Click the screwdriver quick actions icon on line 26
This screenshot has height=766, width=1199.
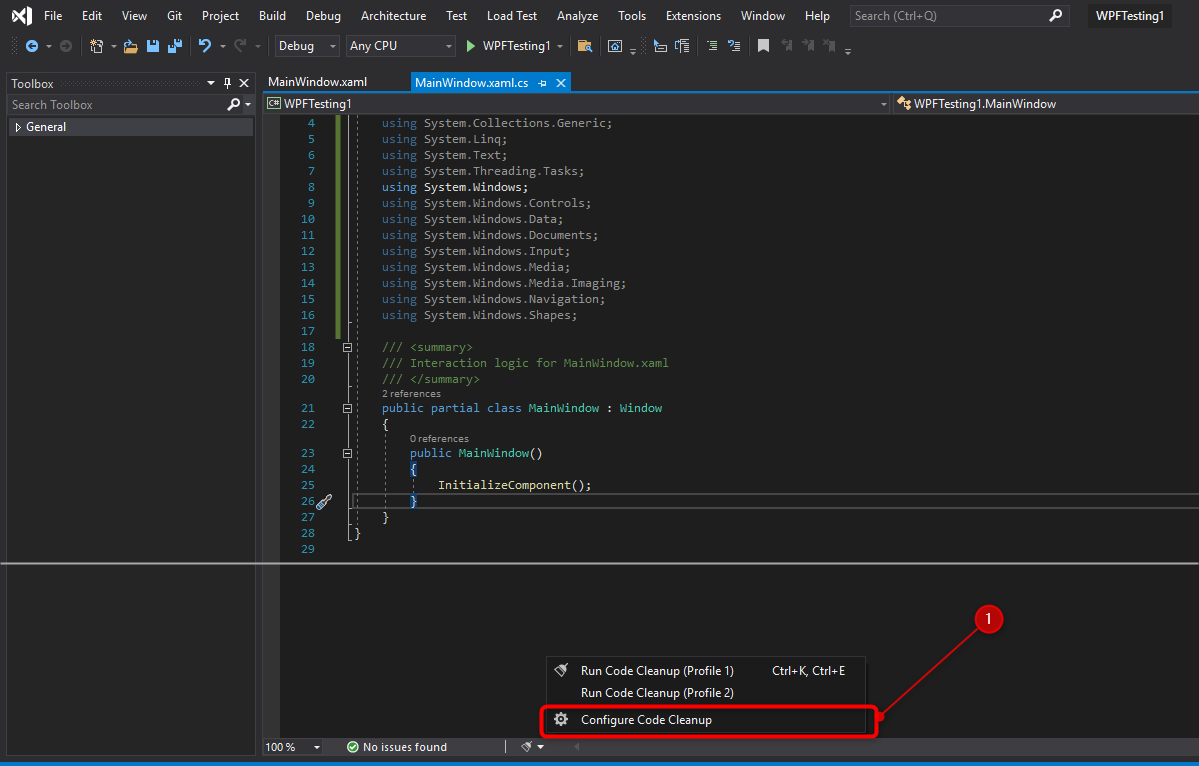pyautogui.click(x=323, y=502)
